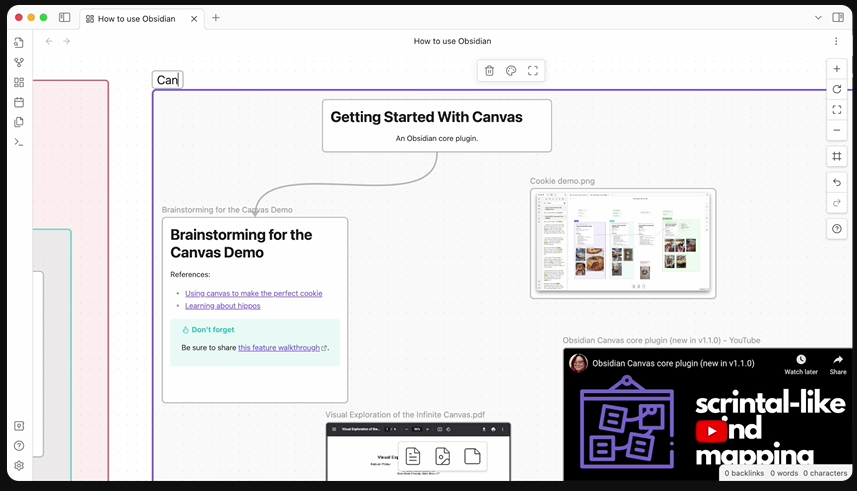Open quick switcher icon in ribbon
857x491 pixels.
pos(19,43)
